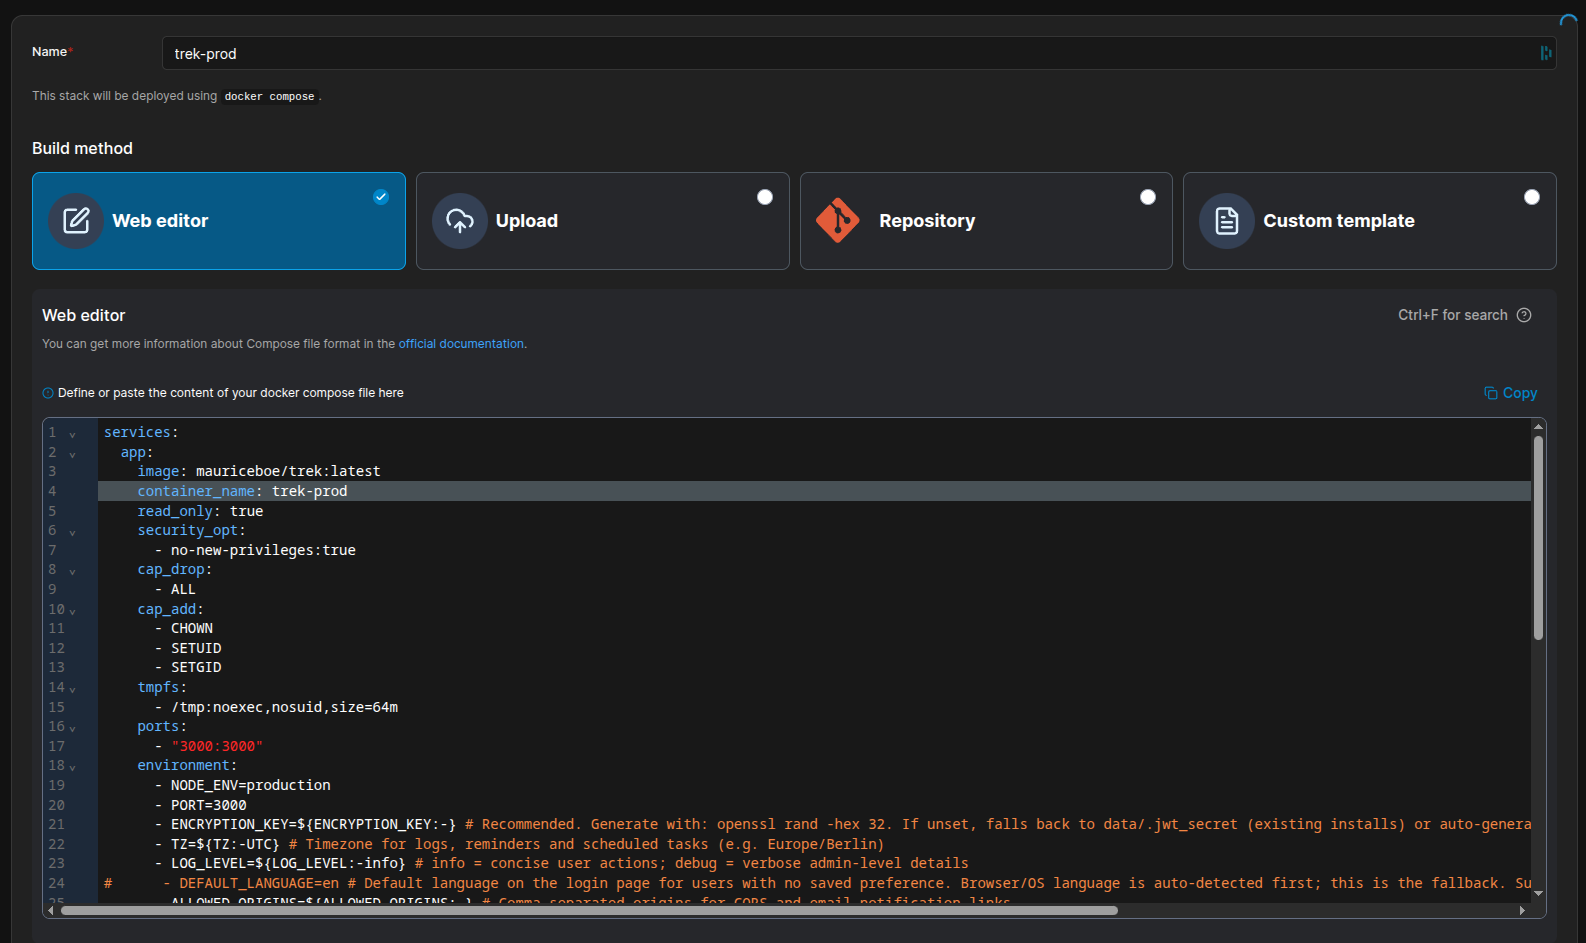This screenshot has height=943, width=1586.
Task: Collapse environment fold on line 18
Action: [x=72, y=767]
